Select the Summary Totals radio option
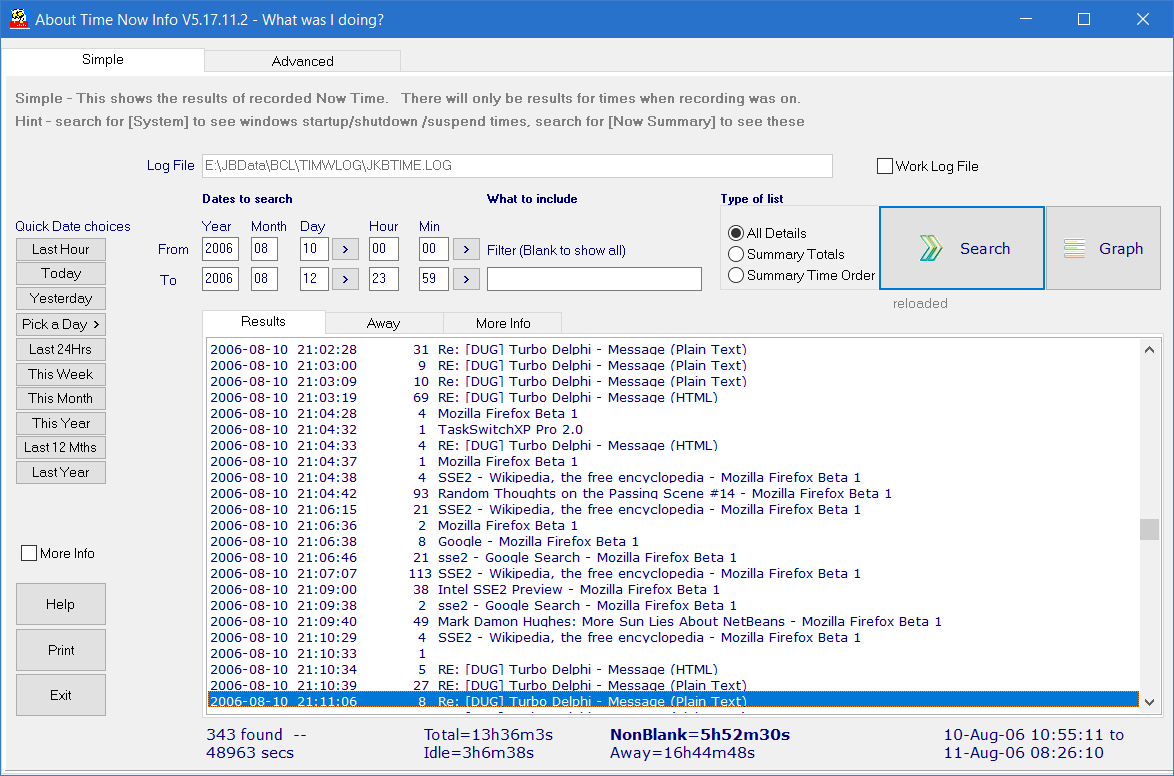 tap(736, 255)
